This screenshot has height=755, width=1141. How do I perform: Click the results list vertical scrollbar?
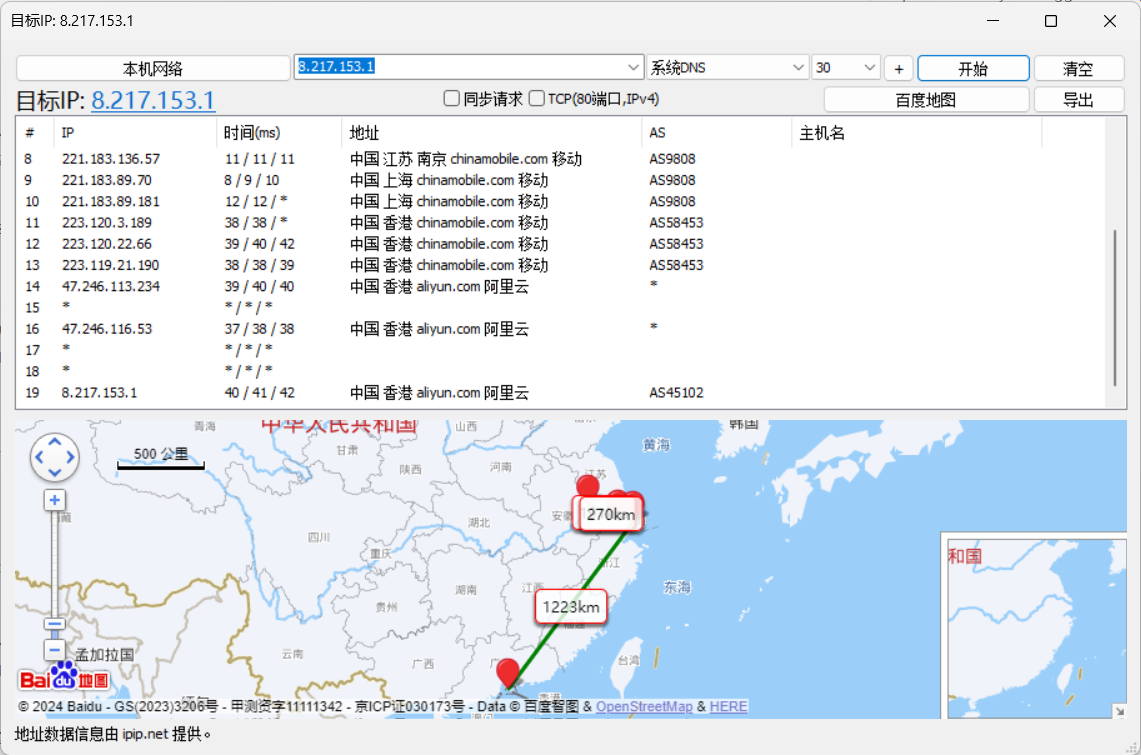1115,307
